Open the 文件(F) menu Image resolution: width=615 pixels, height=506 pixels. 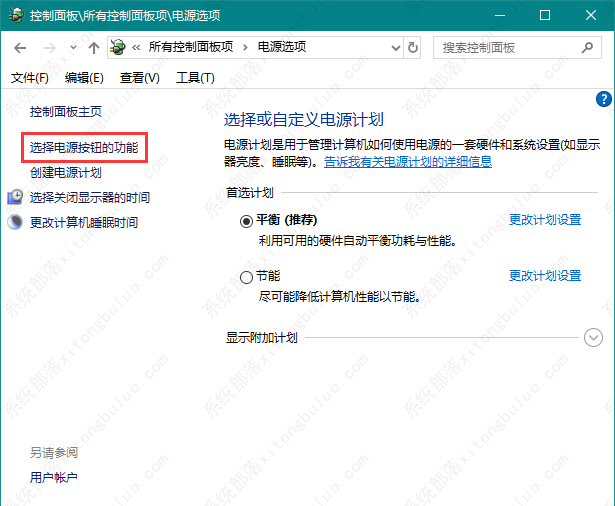point(29,77)
